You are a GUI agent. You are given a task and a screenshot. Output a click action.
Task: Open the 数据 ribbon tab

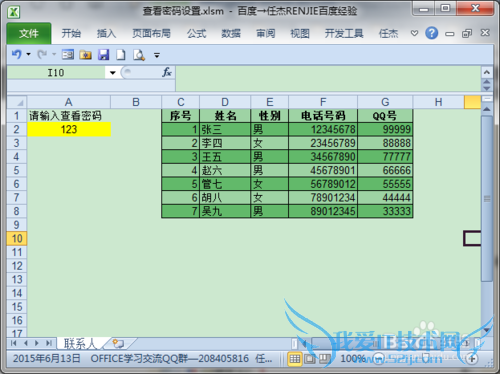point(231,33)
